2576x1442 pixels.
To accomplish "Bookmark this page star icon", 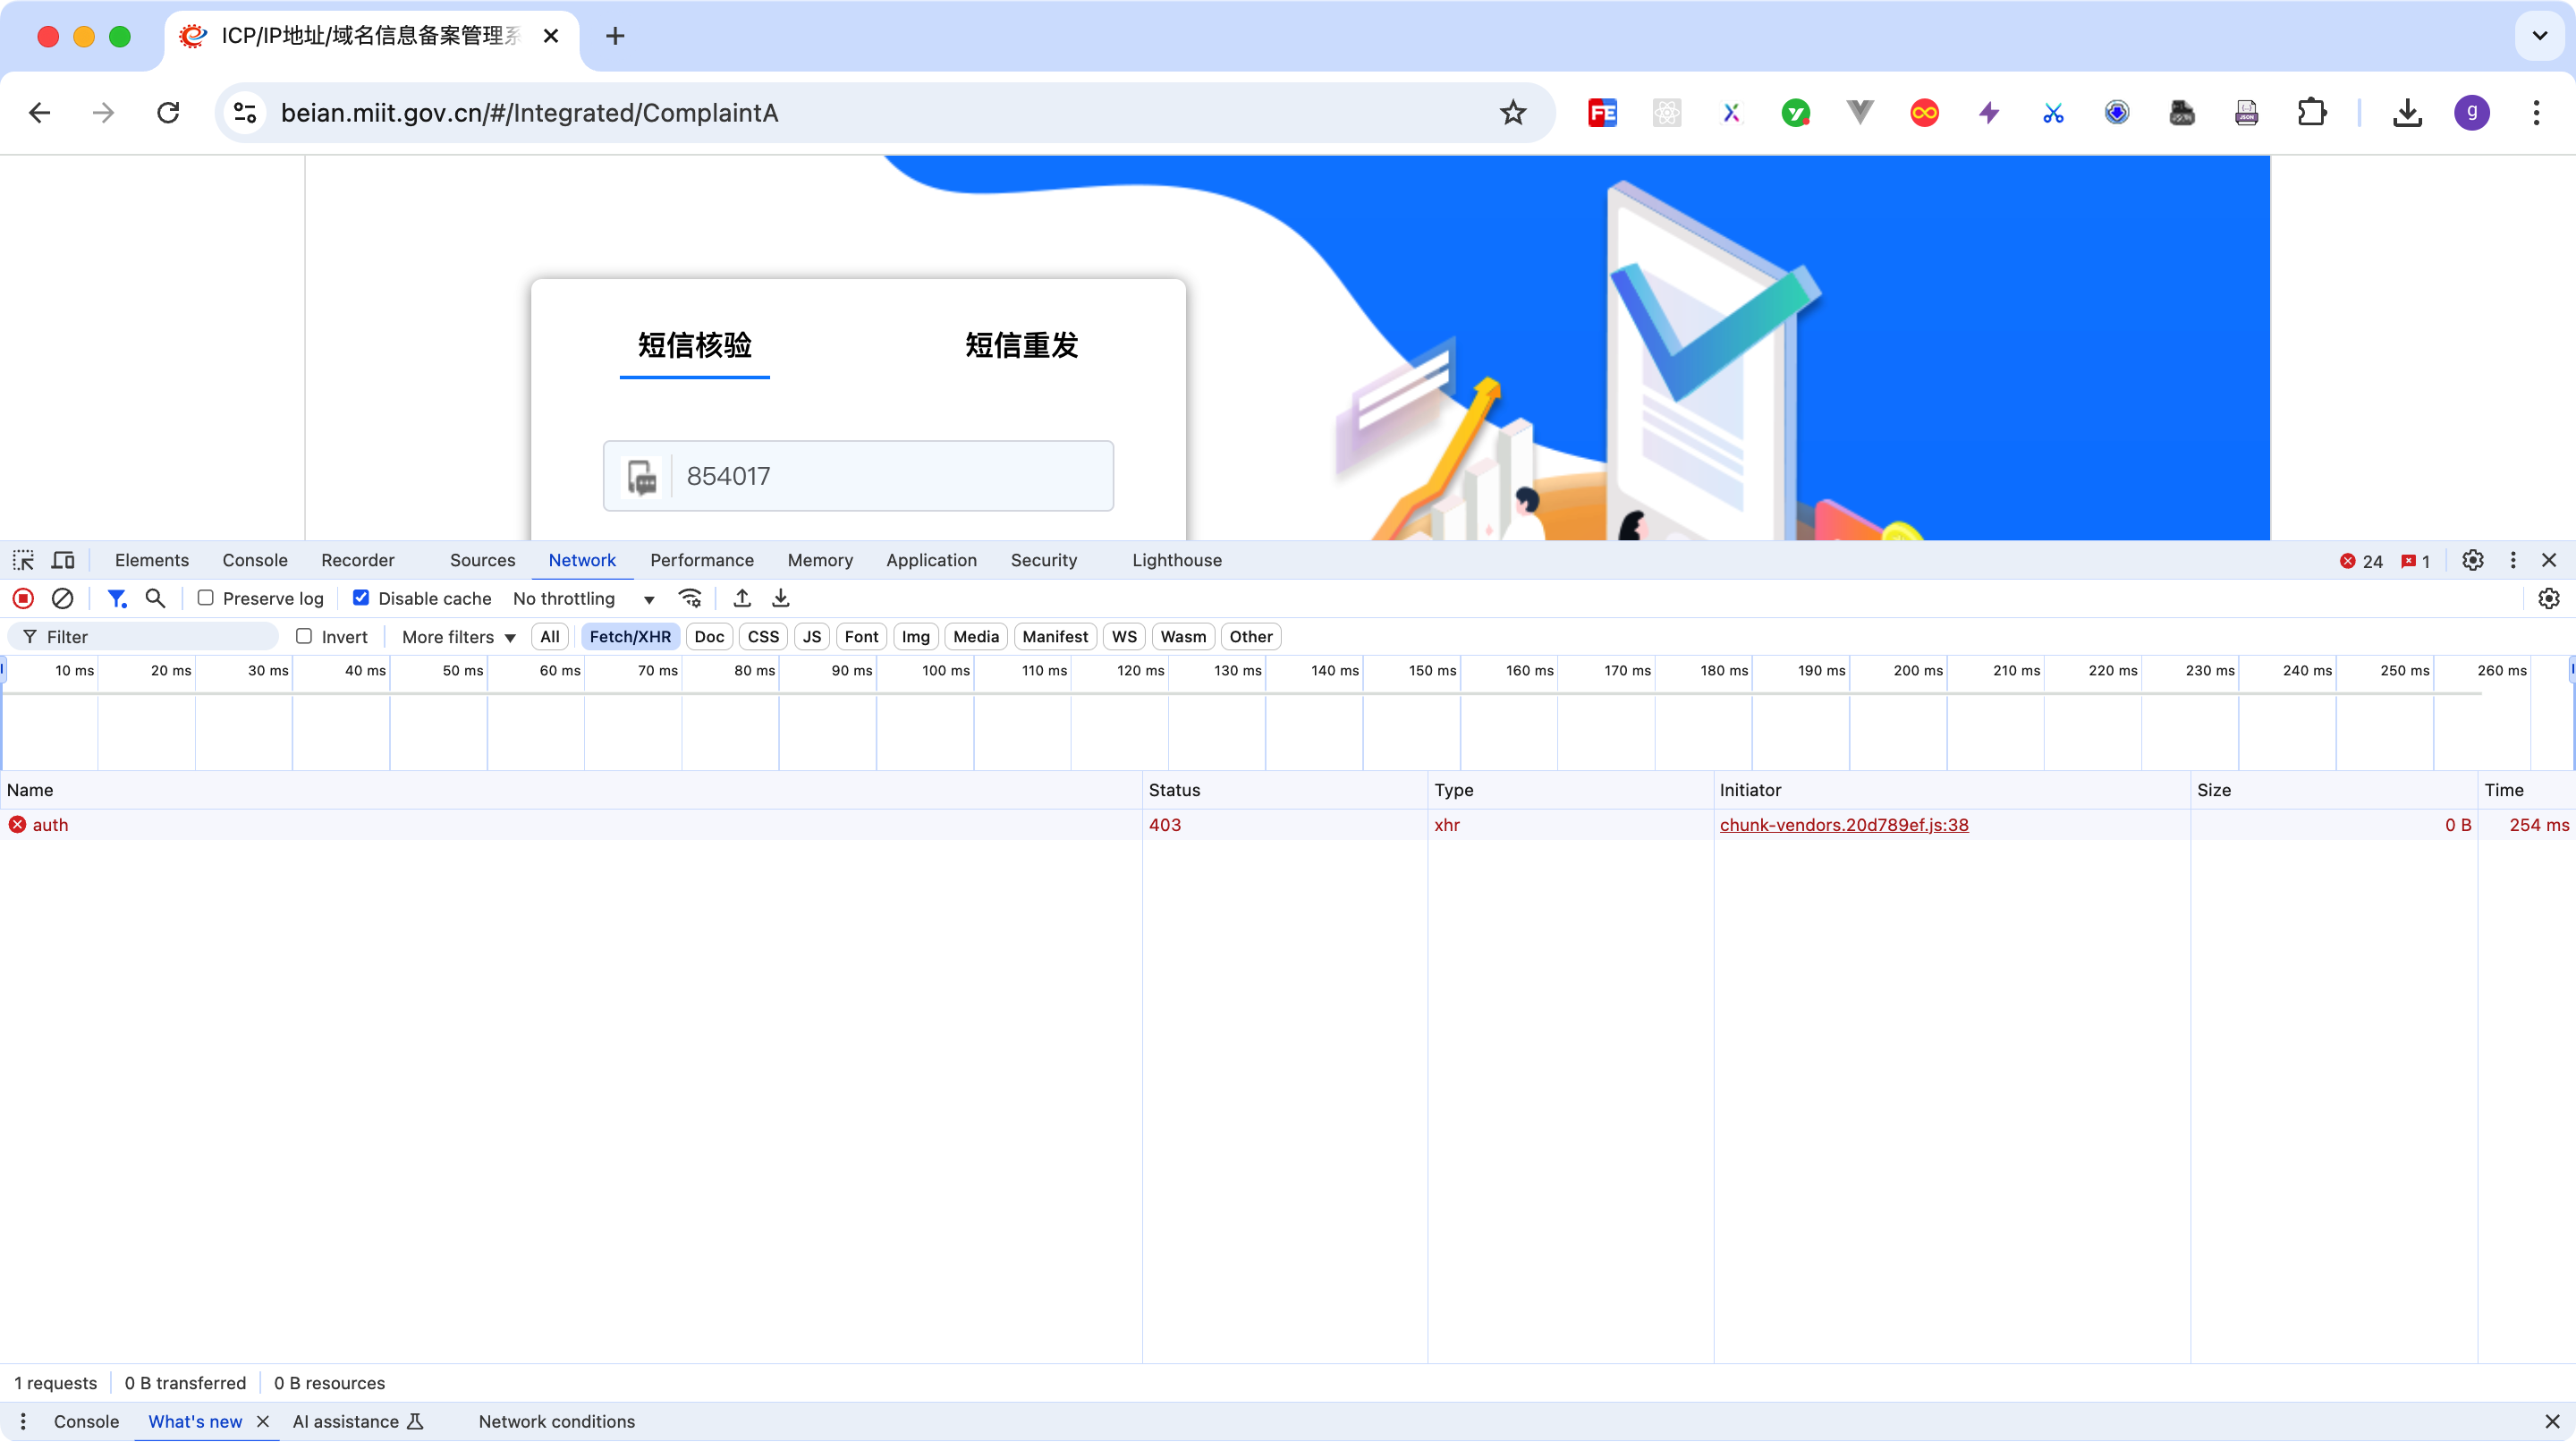I will pyautogui.click(x=1513, y=113).
